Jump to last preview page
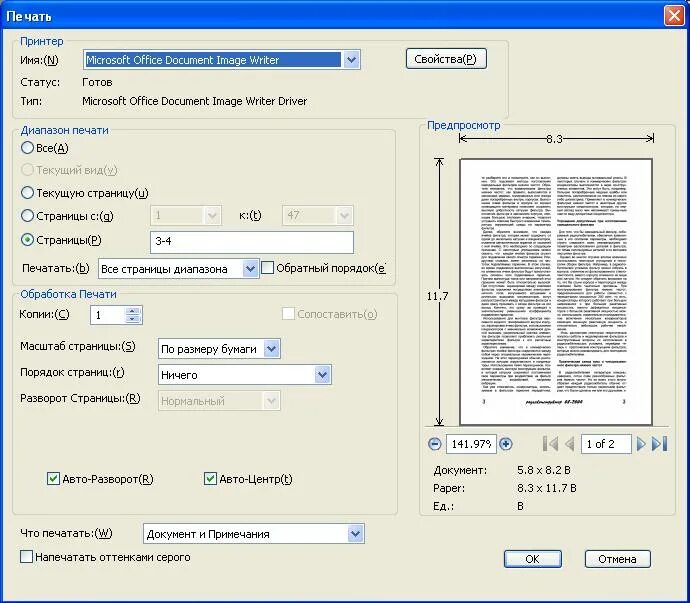690x603 pixels. coord(660,444)
